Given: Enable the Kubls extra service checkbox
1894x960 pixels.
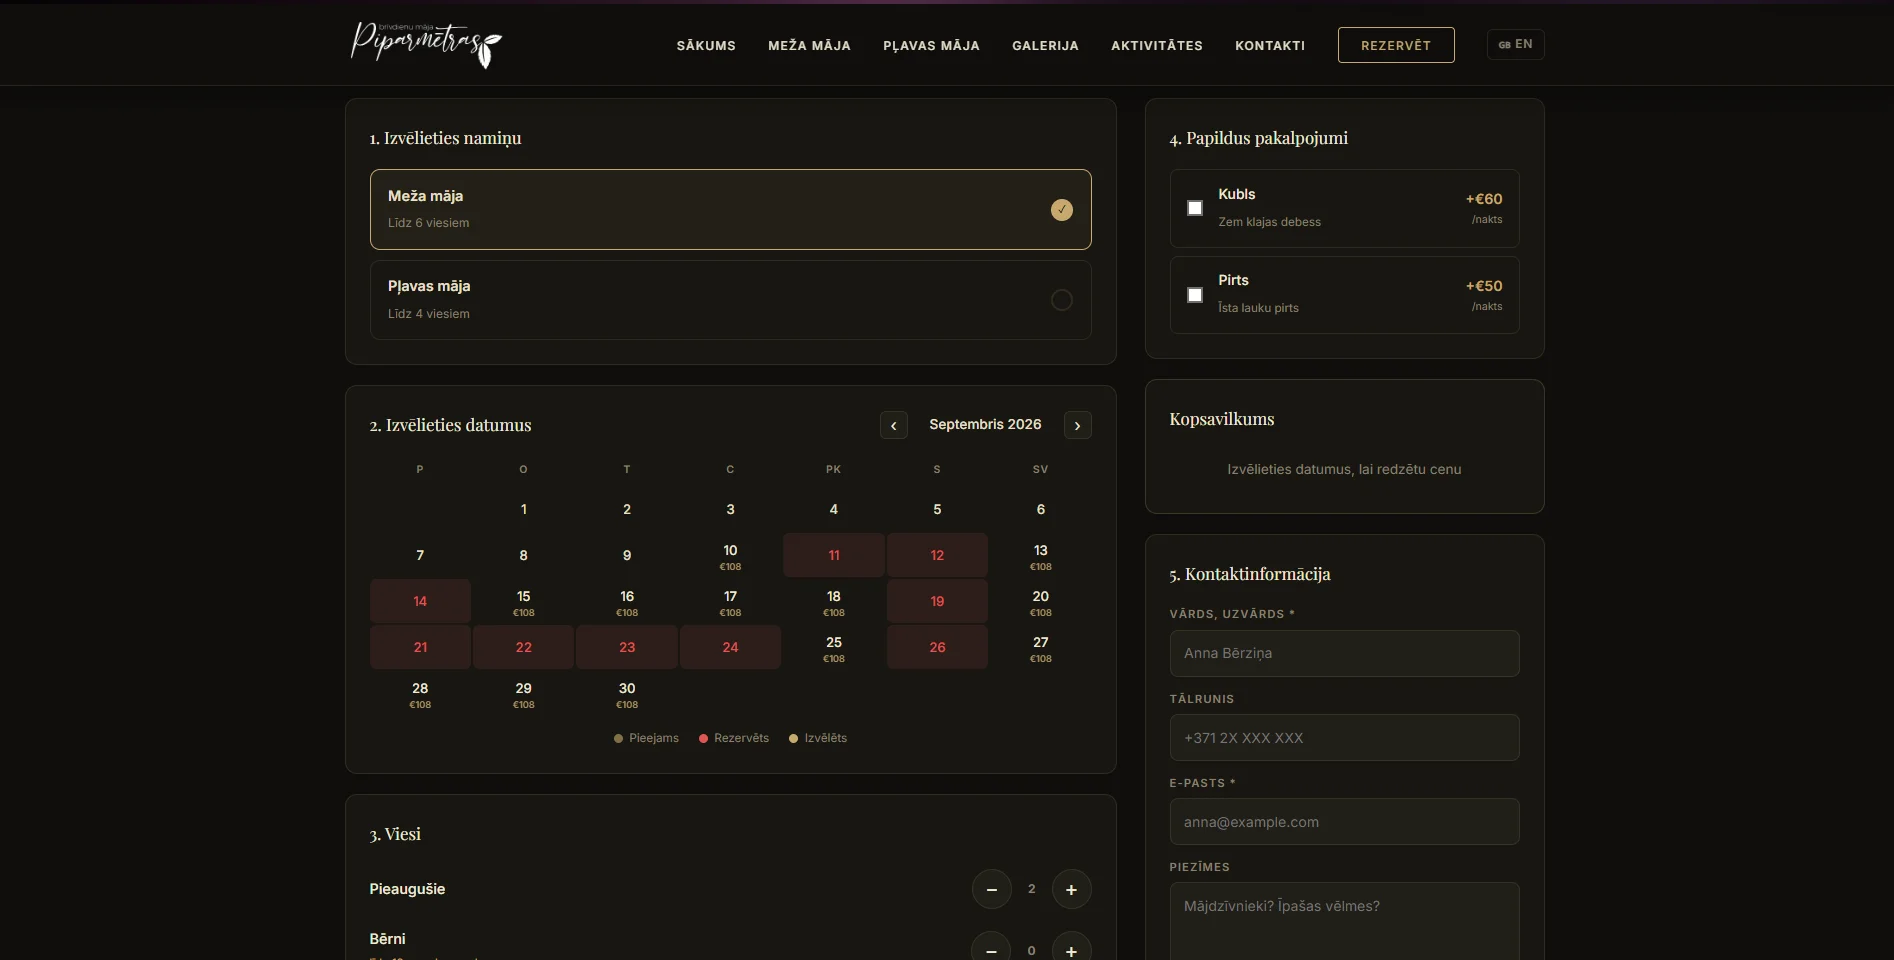Looking at the screenshot, I should 1195,208.
